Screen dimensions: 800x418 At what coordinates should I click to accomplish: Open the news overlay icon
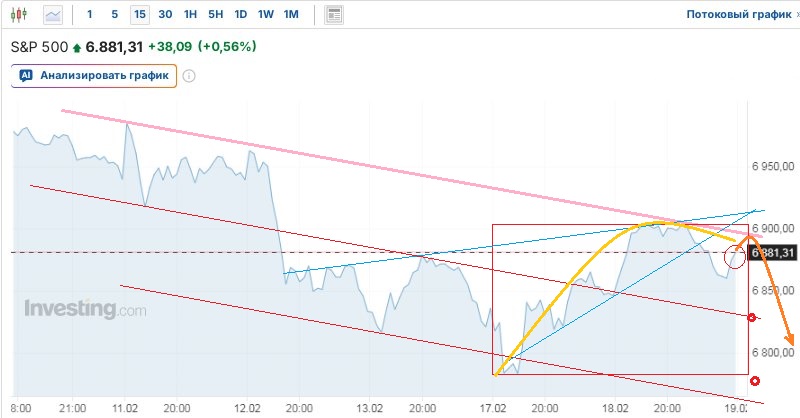click(334, 15)
